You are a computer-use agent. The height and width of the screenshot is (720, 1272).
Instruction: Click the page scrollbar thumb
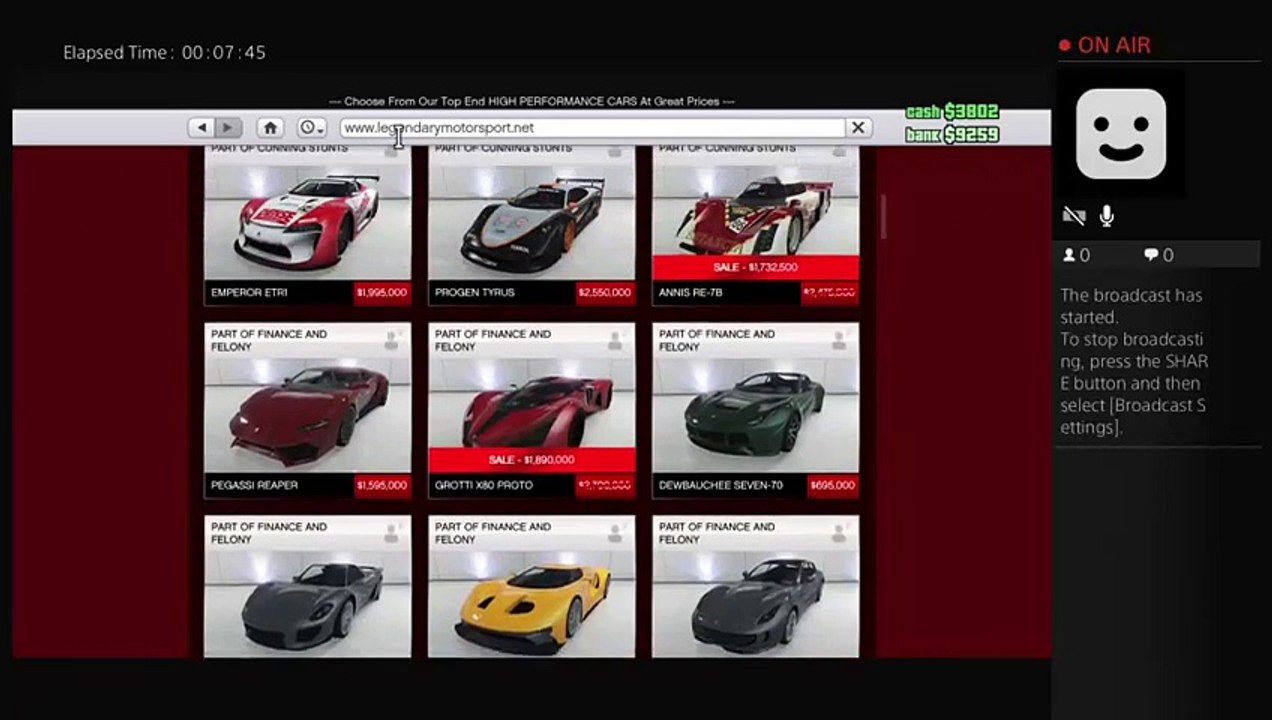pyautogui.click(x=884, y=217)
